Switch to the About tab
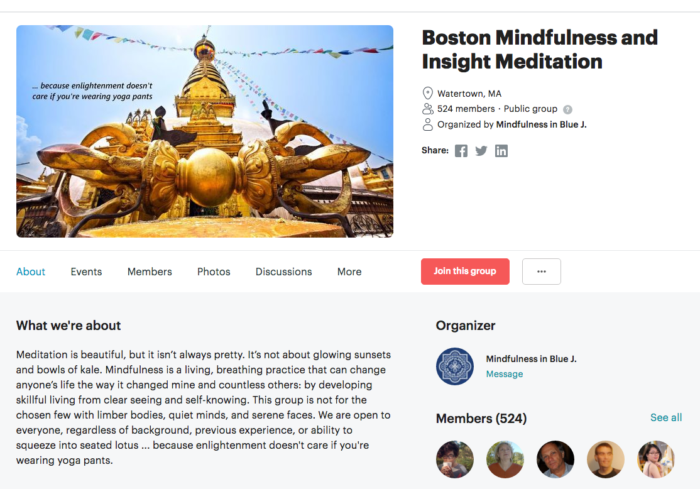 click(31, 272)
